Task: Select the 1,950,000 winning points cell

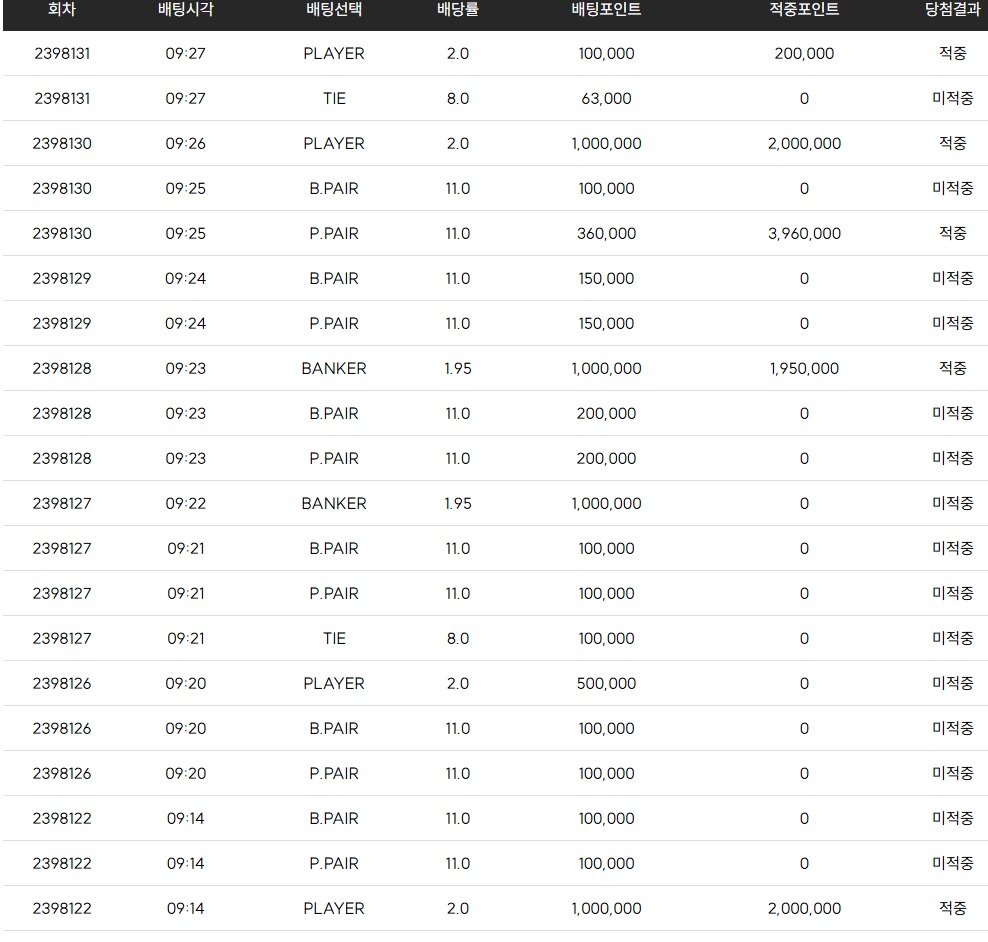Action: pyautogui.click(x=804, y=369)
